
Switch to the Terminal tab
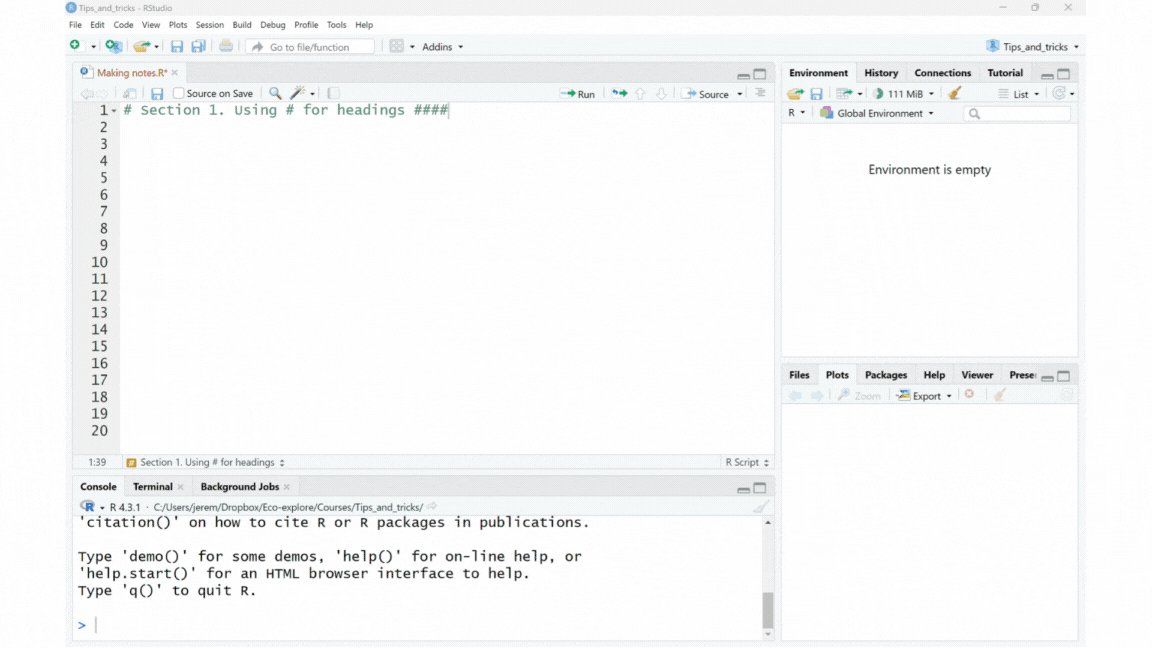pos(152,486)
